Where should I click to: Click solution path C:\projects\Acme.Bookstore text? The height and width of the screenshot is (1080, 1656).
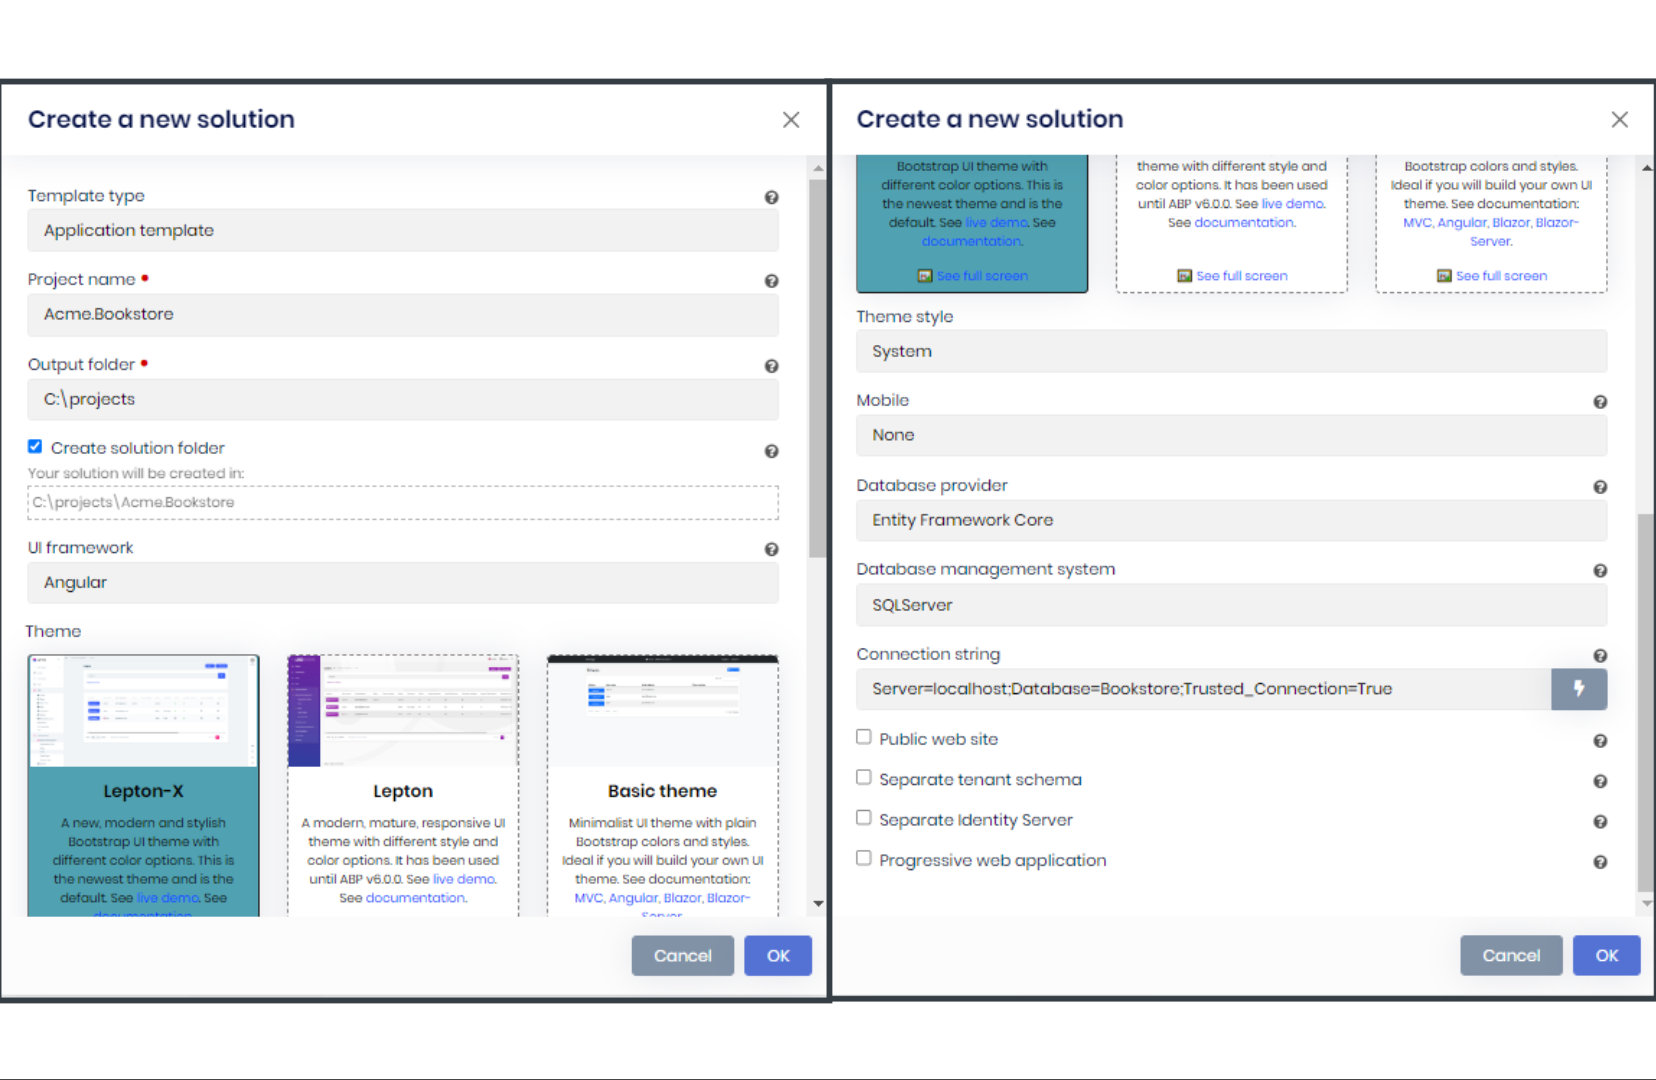134,502
